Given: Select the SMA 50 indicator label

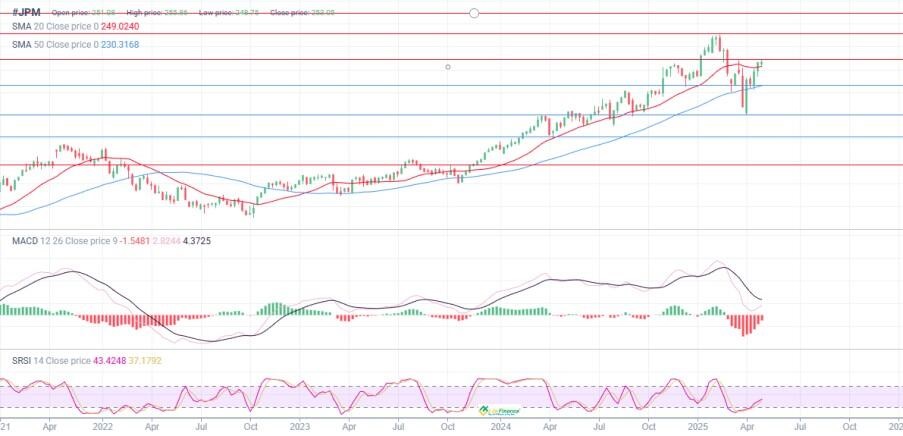Looking at the screenshot, I should click(55, 44).
